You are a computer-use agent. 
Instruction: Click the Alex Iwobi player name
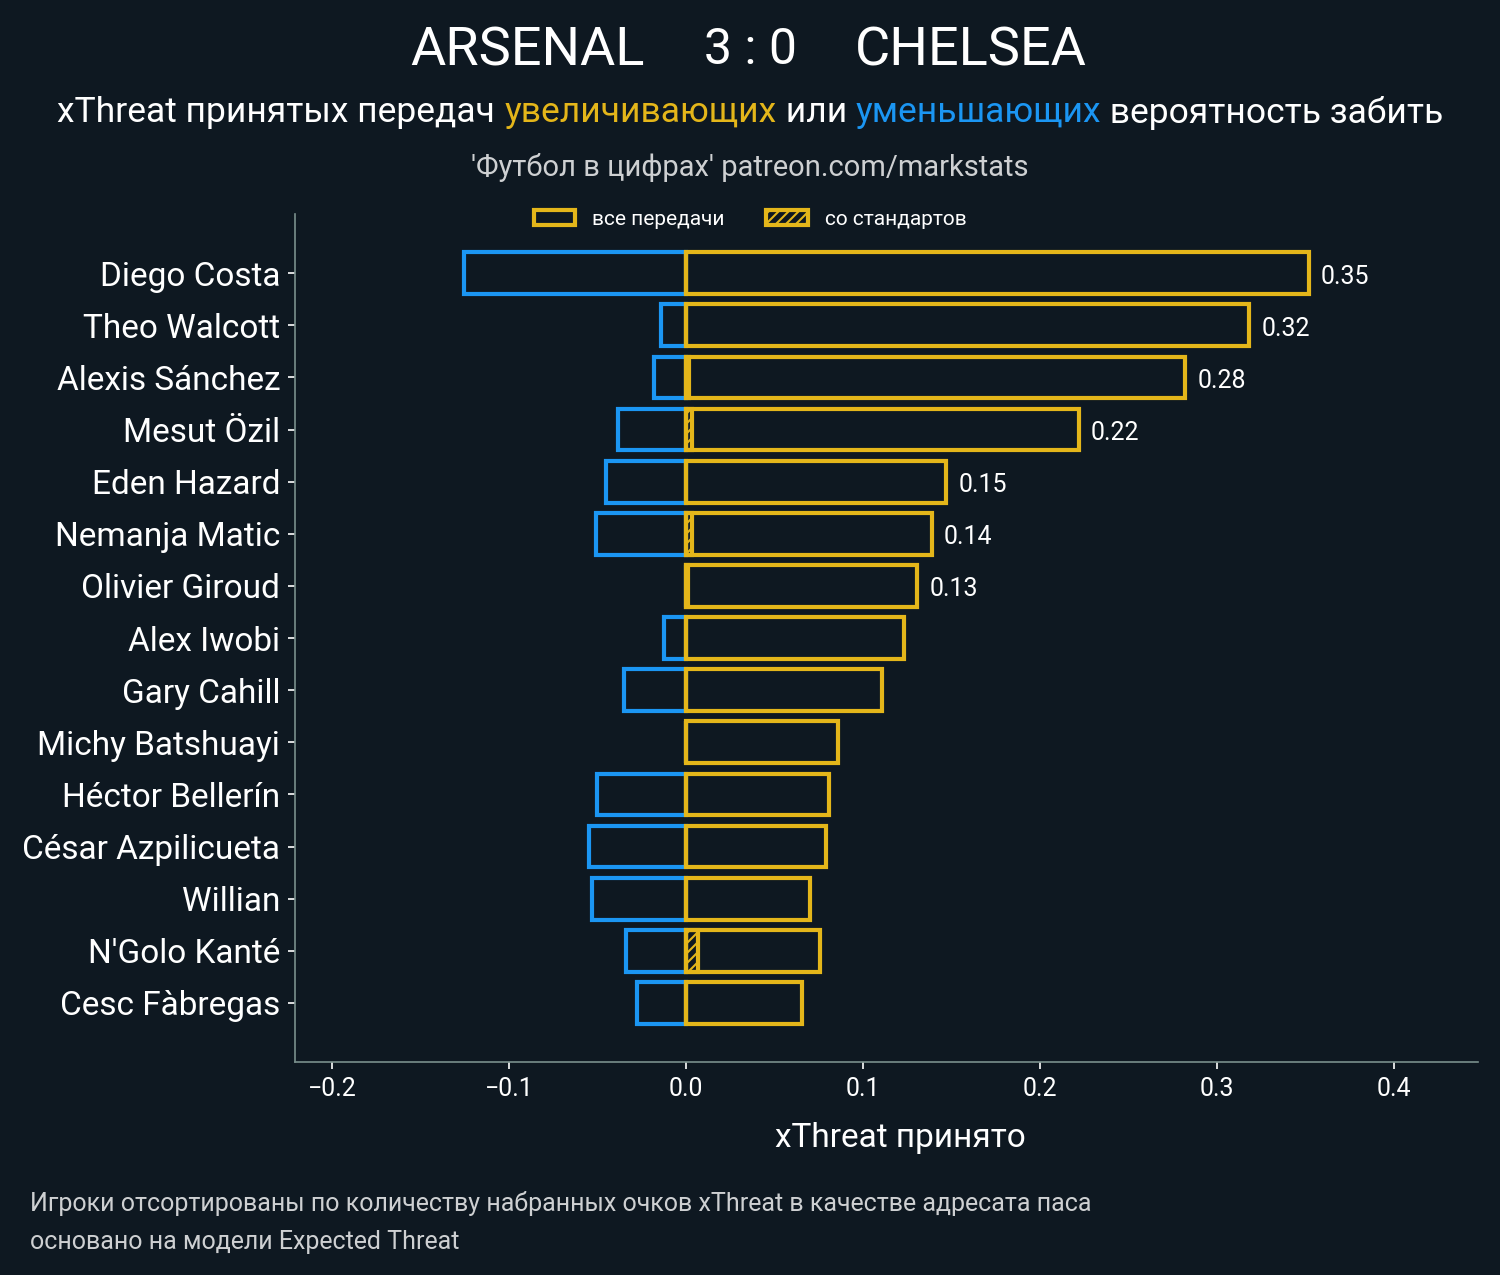pyautogui.click(x=204, y=639)
